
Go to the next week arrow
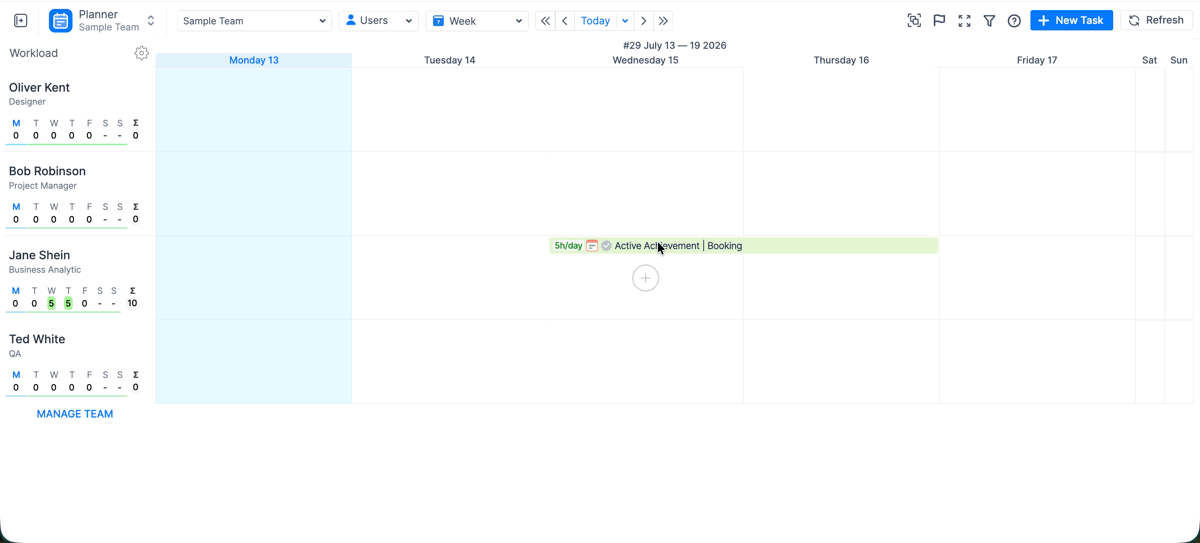coord(644,20)
